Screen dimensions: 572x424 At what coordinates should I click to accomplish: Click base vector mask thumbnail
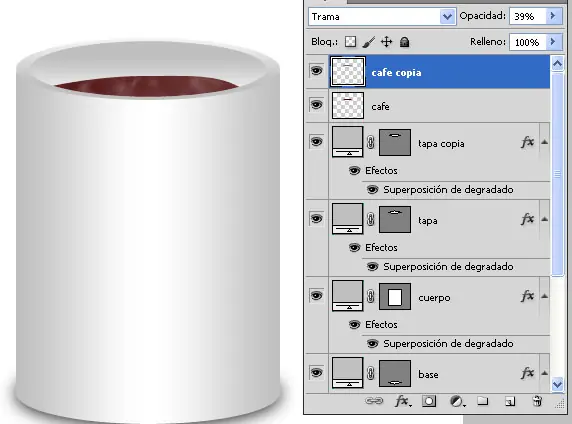pos(395,373)
